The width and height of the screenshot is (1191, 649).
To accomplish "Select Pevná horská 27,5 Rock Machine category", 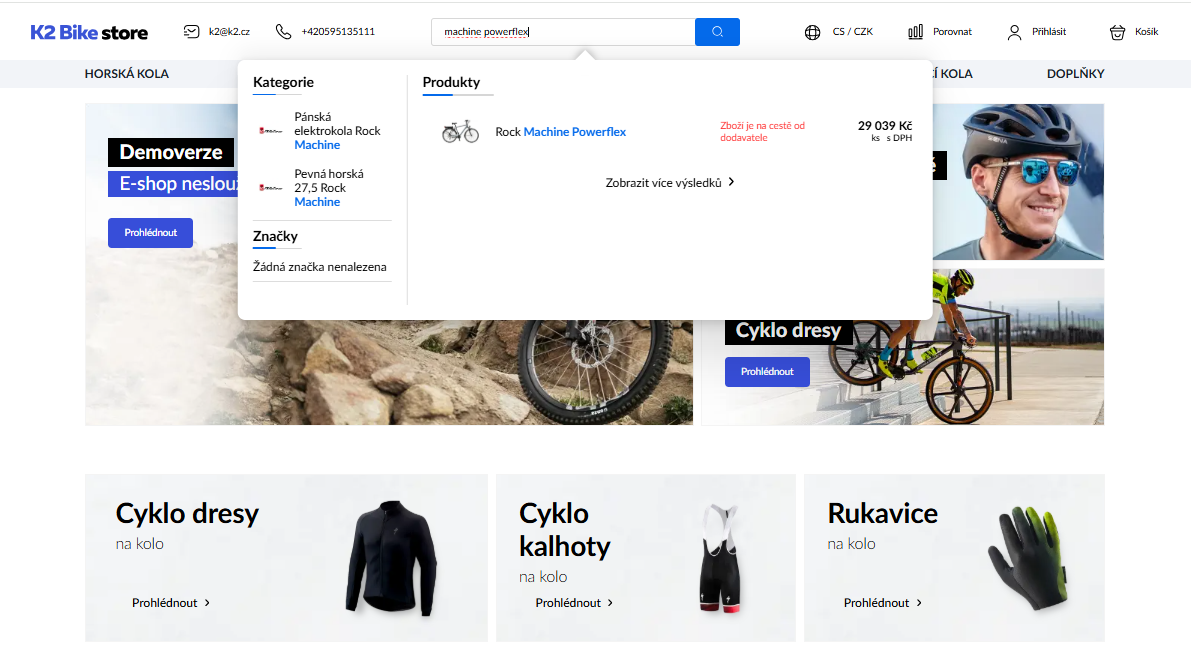I will (328, 188).
